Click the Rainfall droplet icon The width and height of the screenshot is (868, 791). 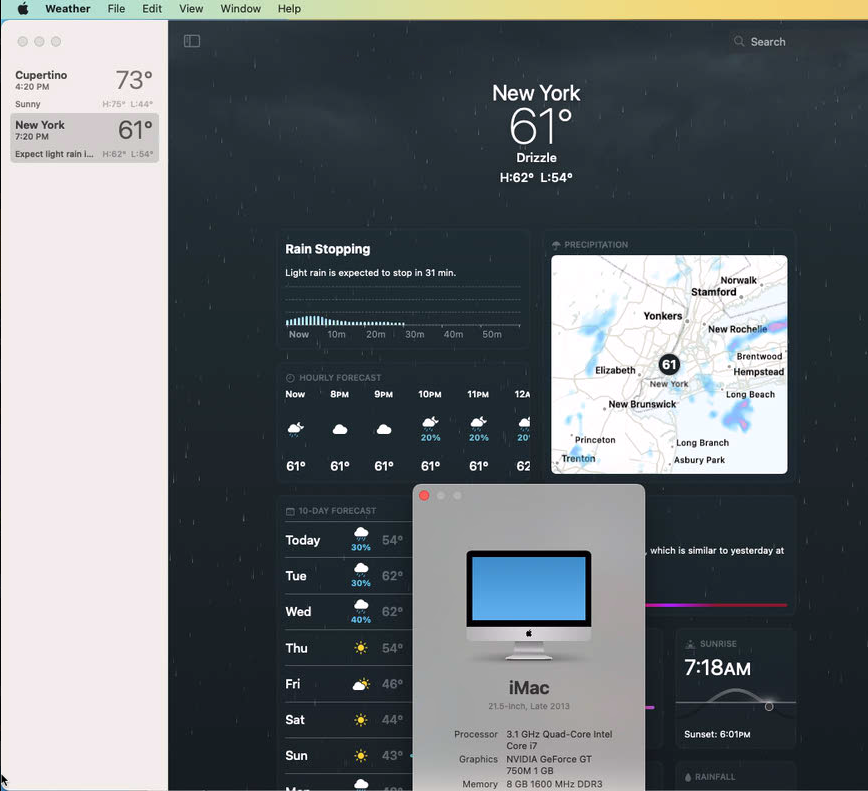pyautogui.click(x=688, y=777)
